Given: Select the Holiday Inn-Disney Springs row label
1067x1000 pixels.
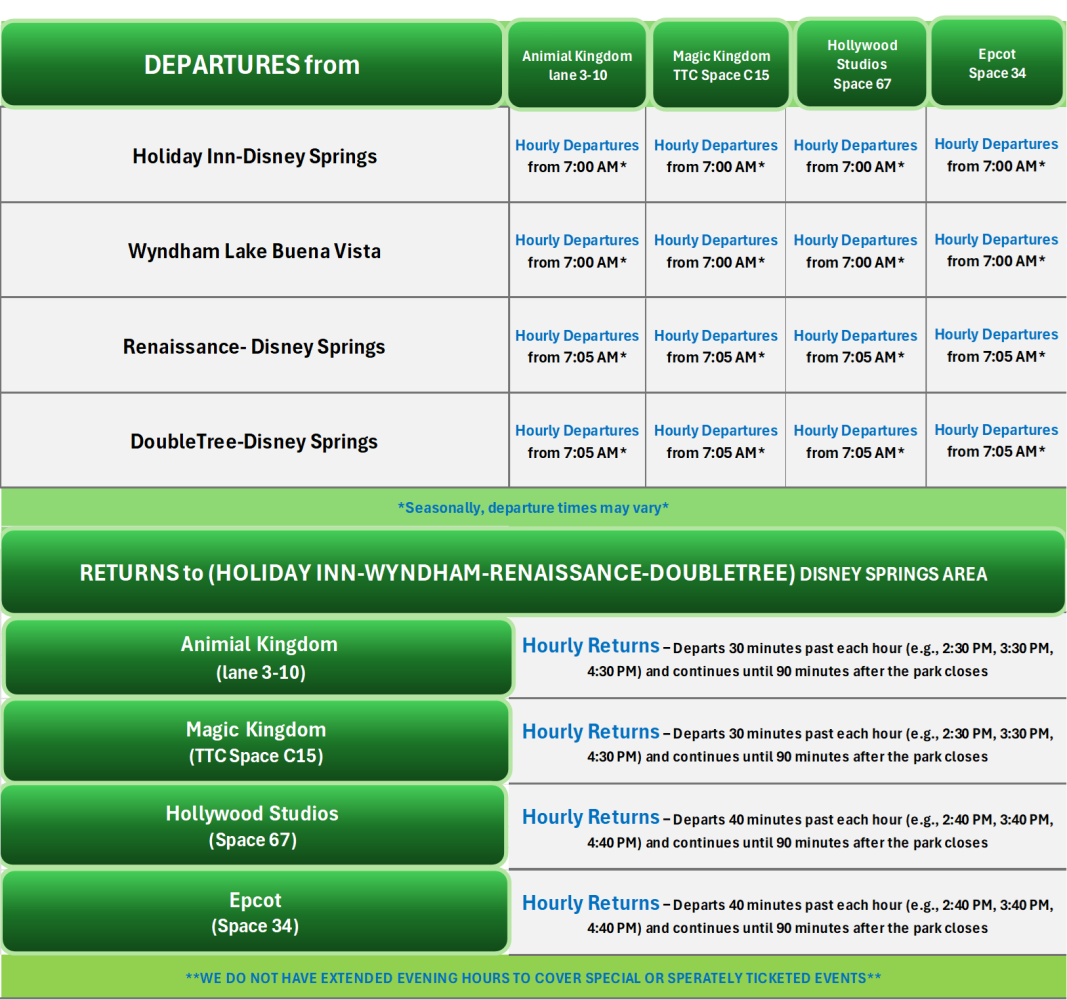Looking at the screenshot, I should [254, 156].
